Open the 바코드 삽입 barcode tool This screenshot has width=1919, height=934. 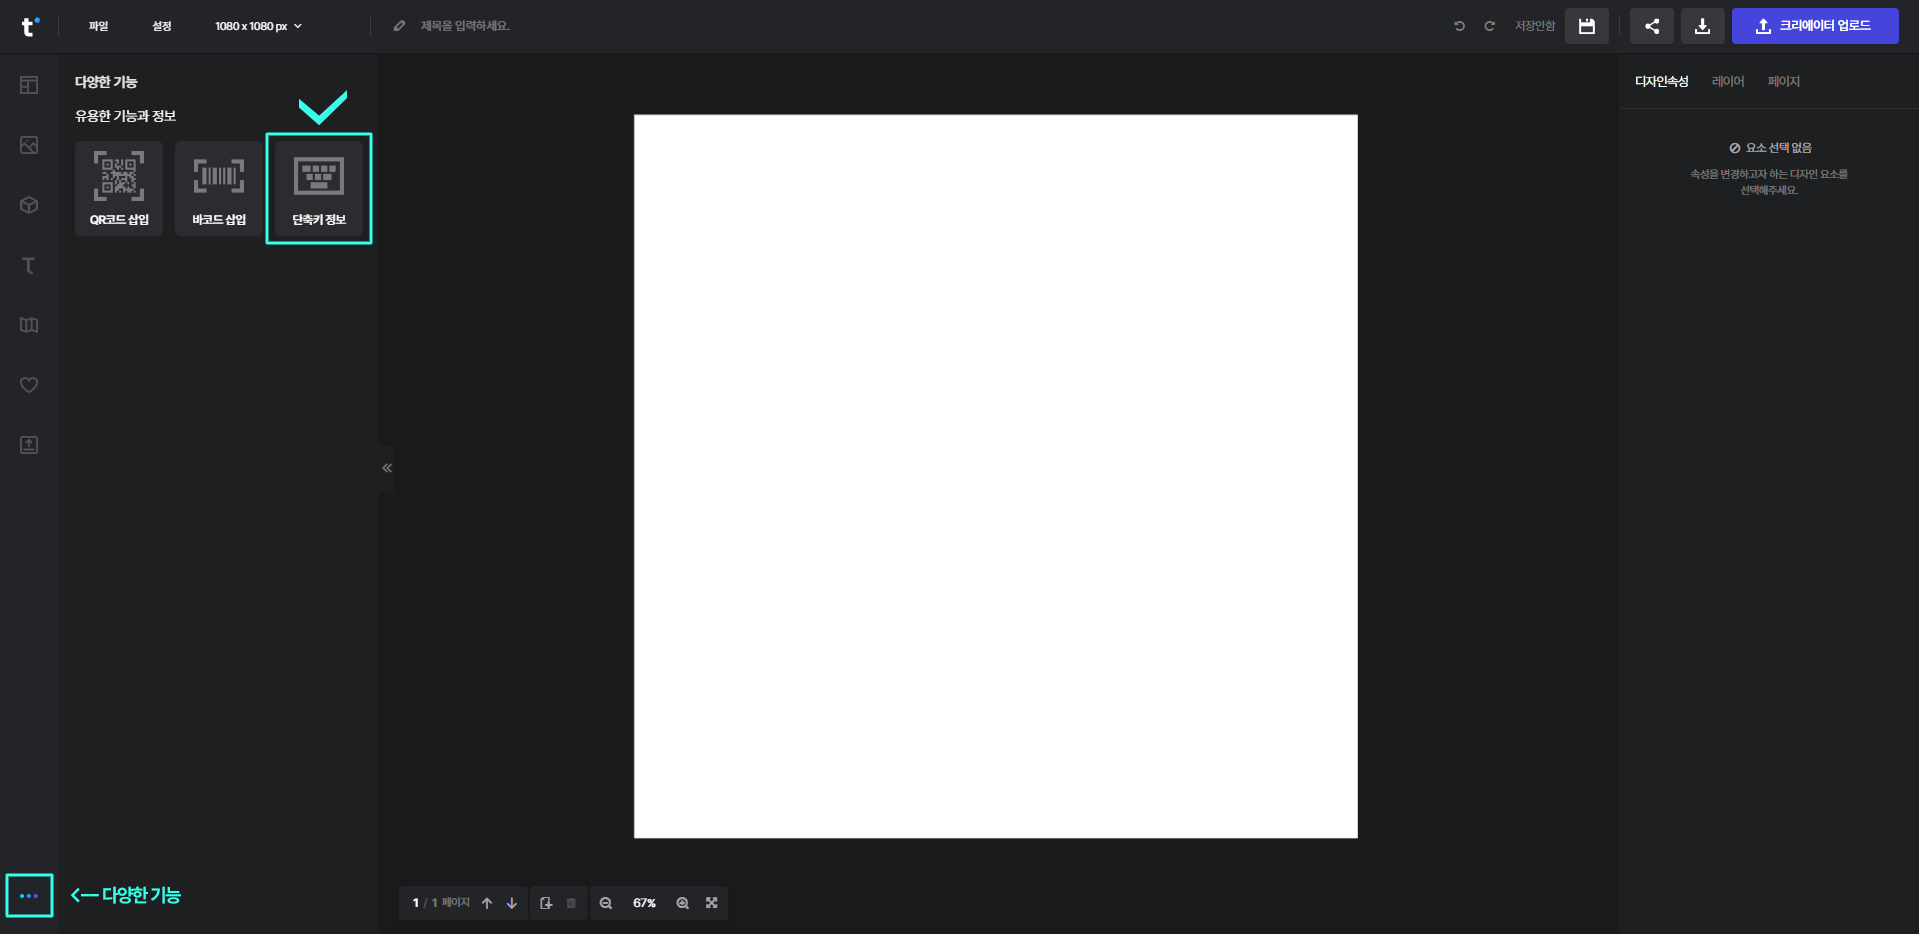pos(219,188)
